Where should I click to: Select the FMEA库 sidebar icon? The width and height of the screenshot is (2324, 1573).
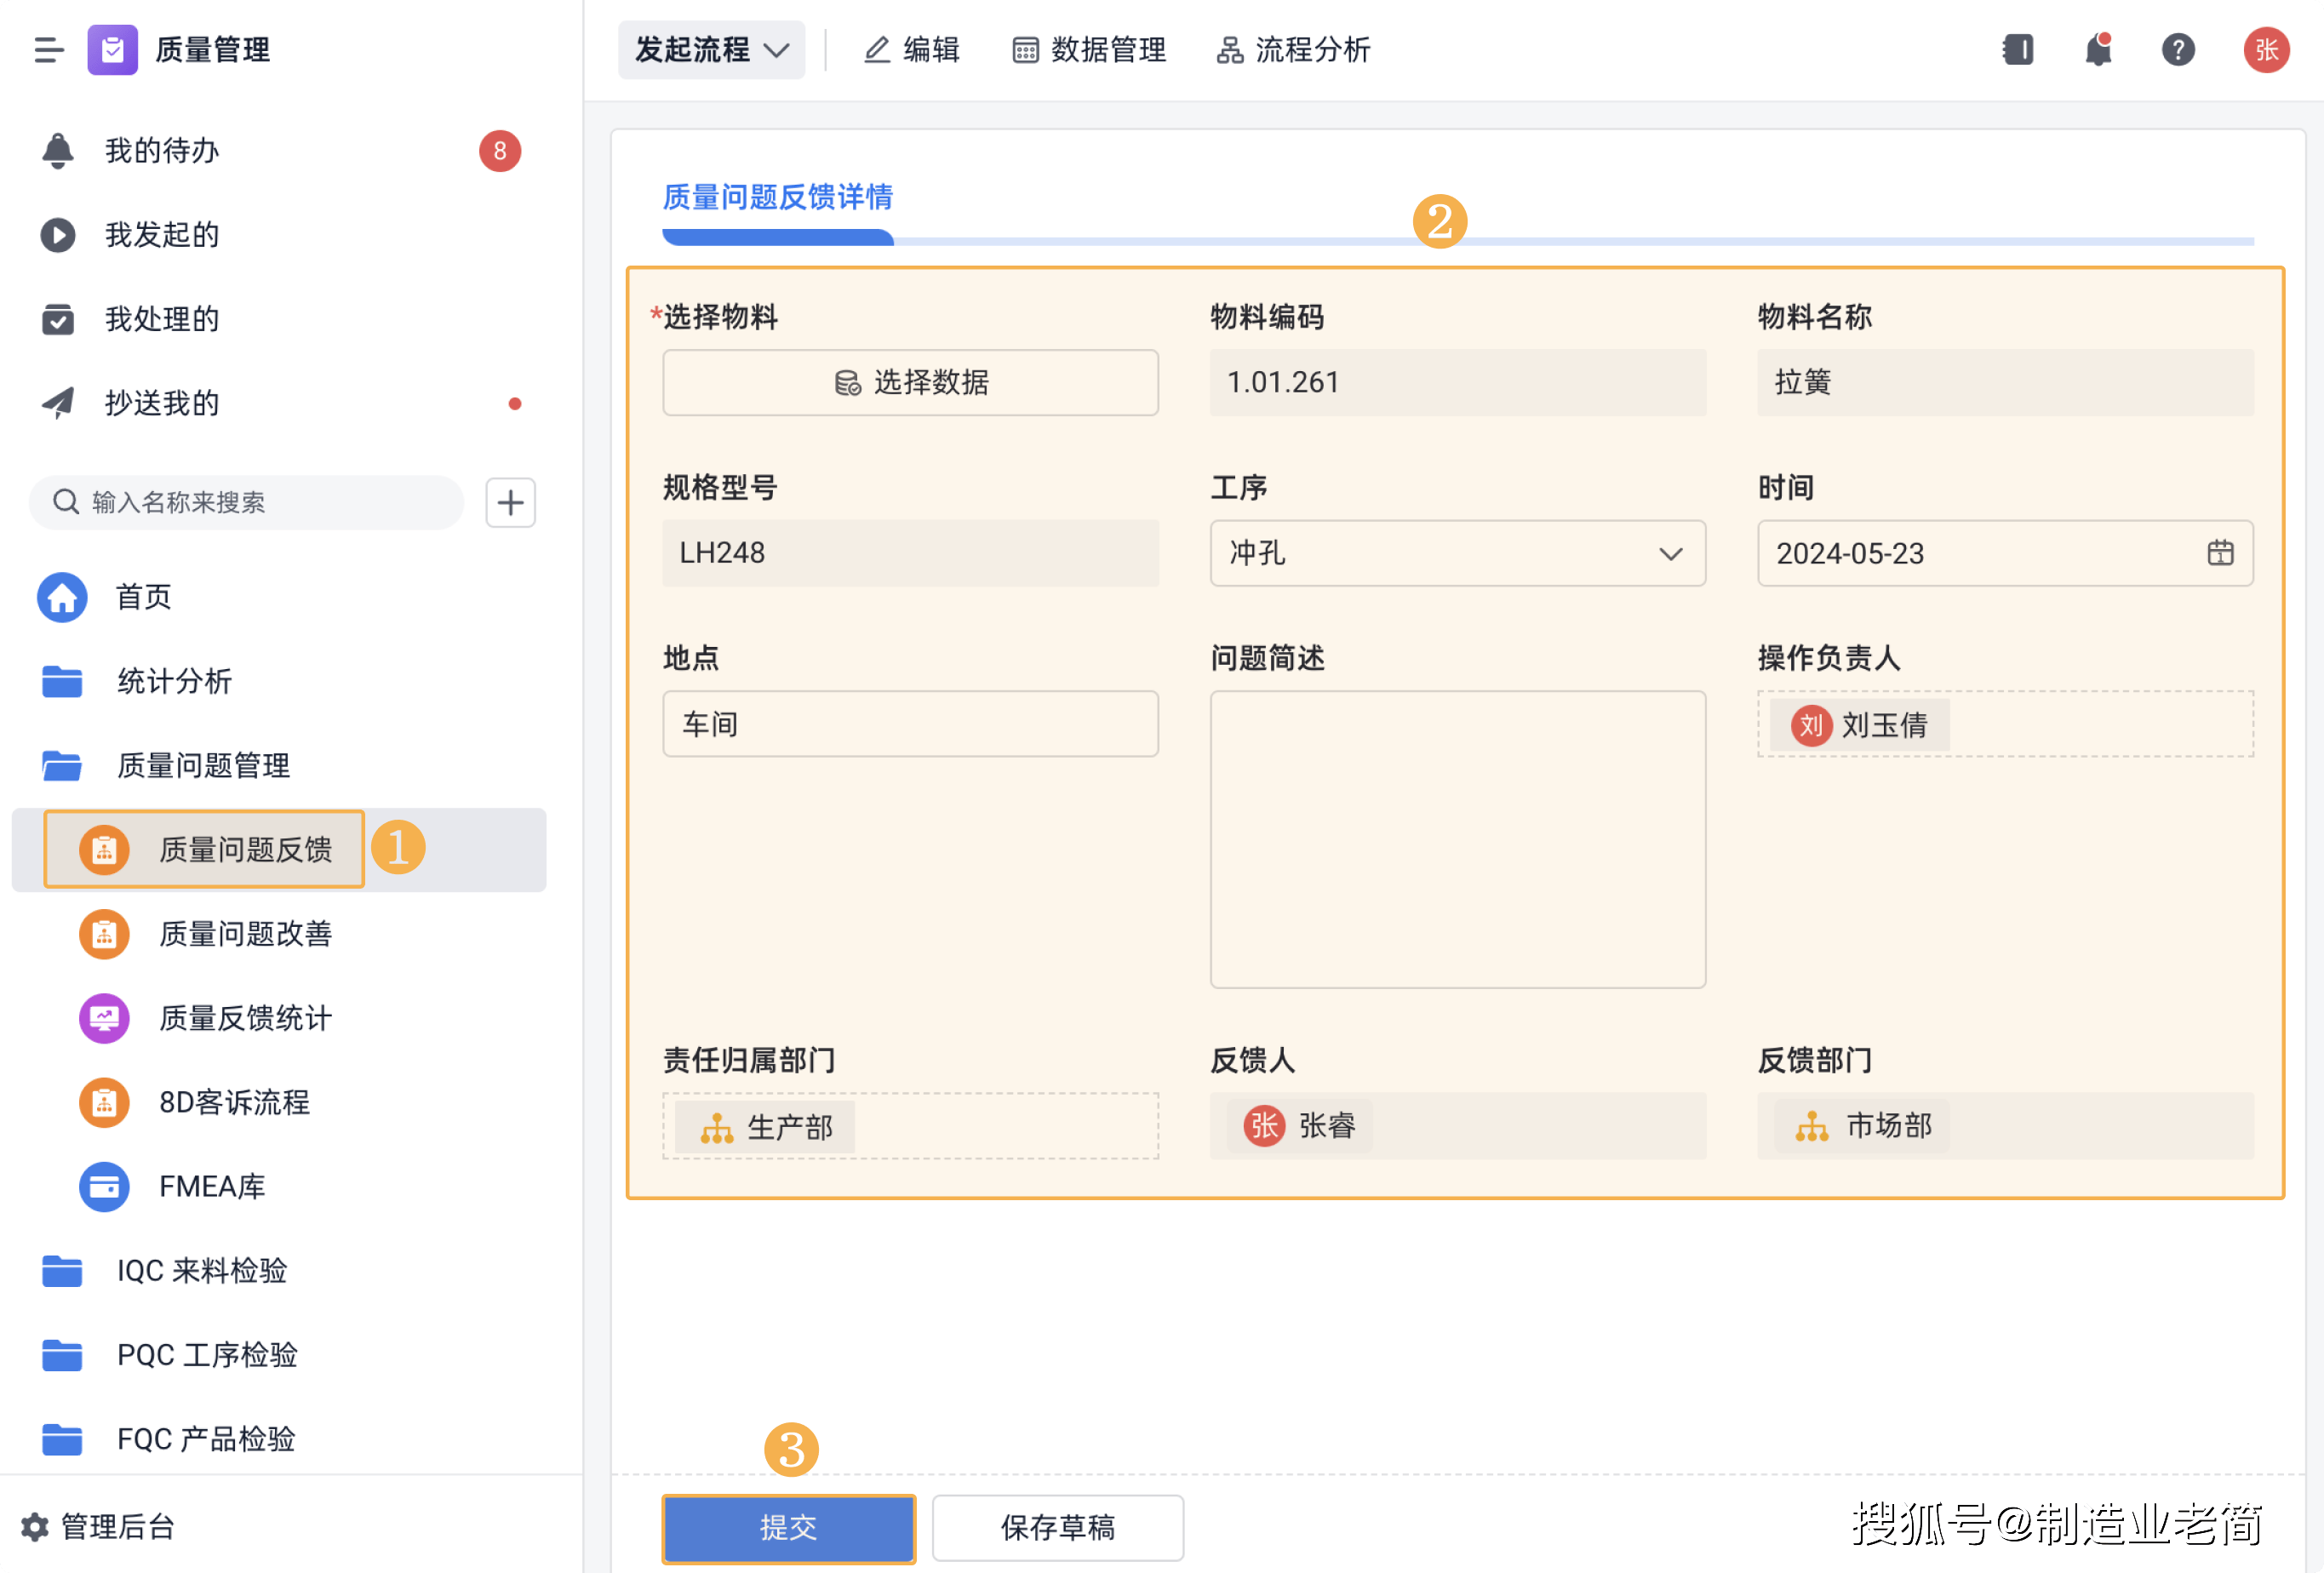tap(103, 1187)
